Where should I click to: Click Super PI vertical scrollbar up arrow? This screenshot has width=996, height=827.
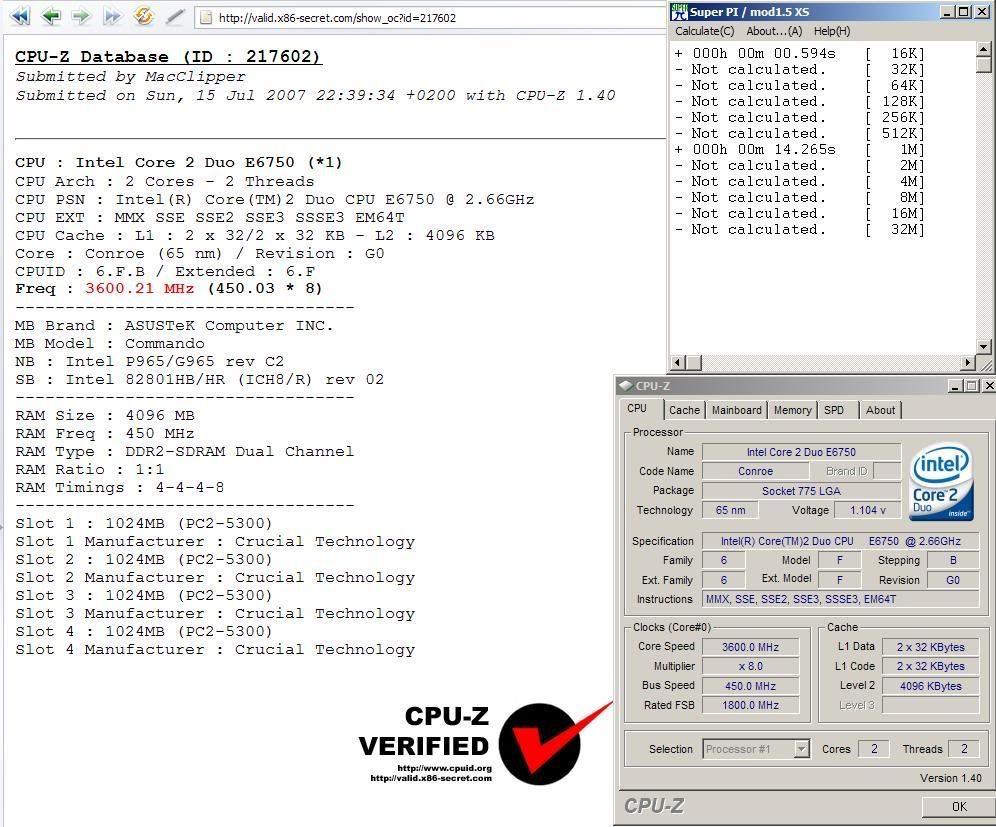[983, 49]
